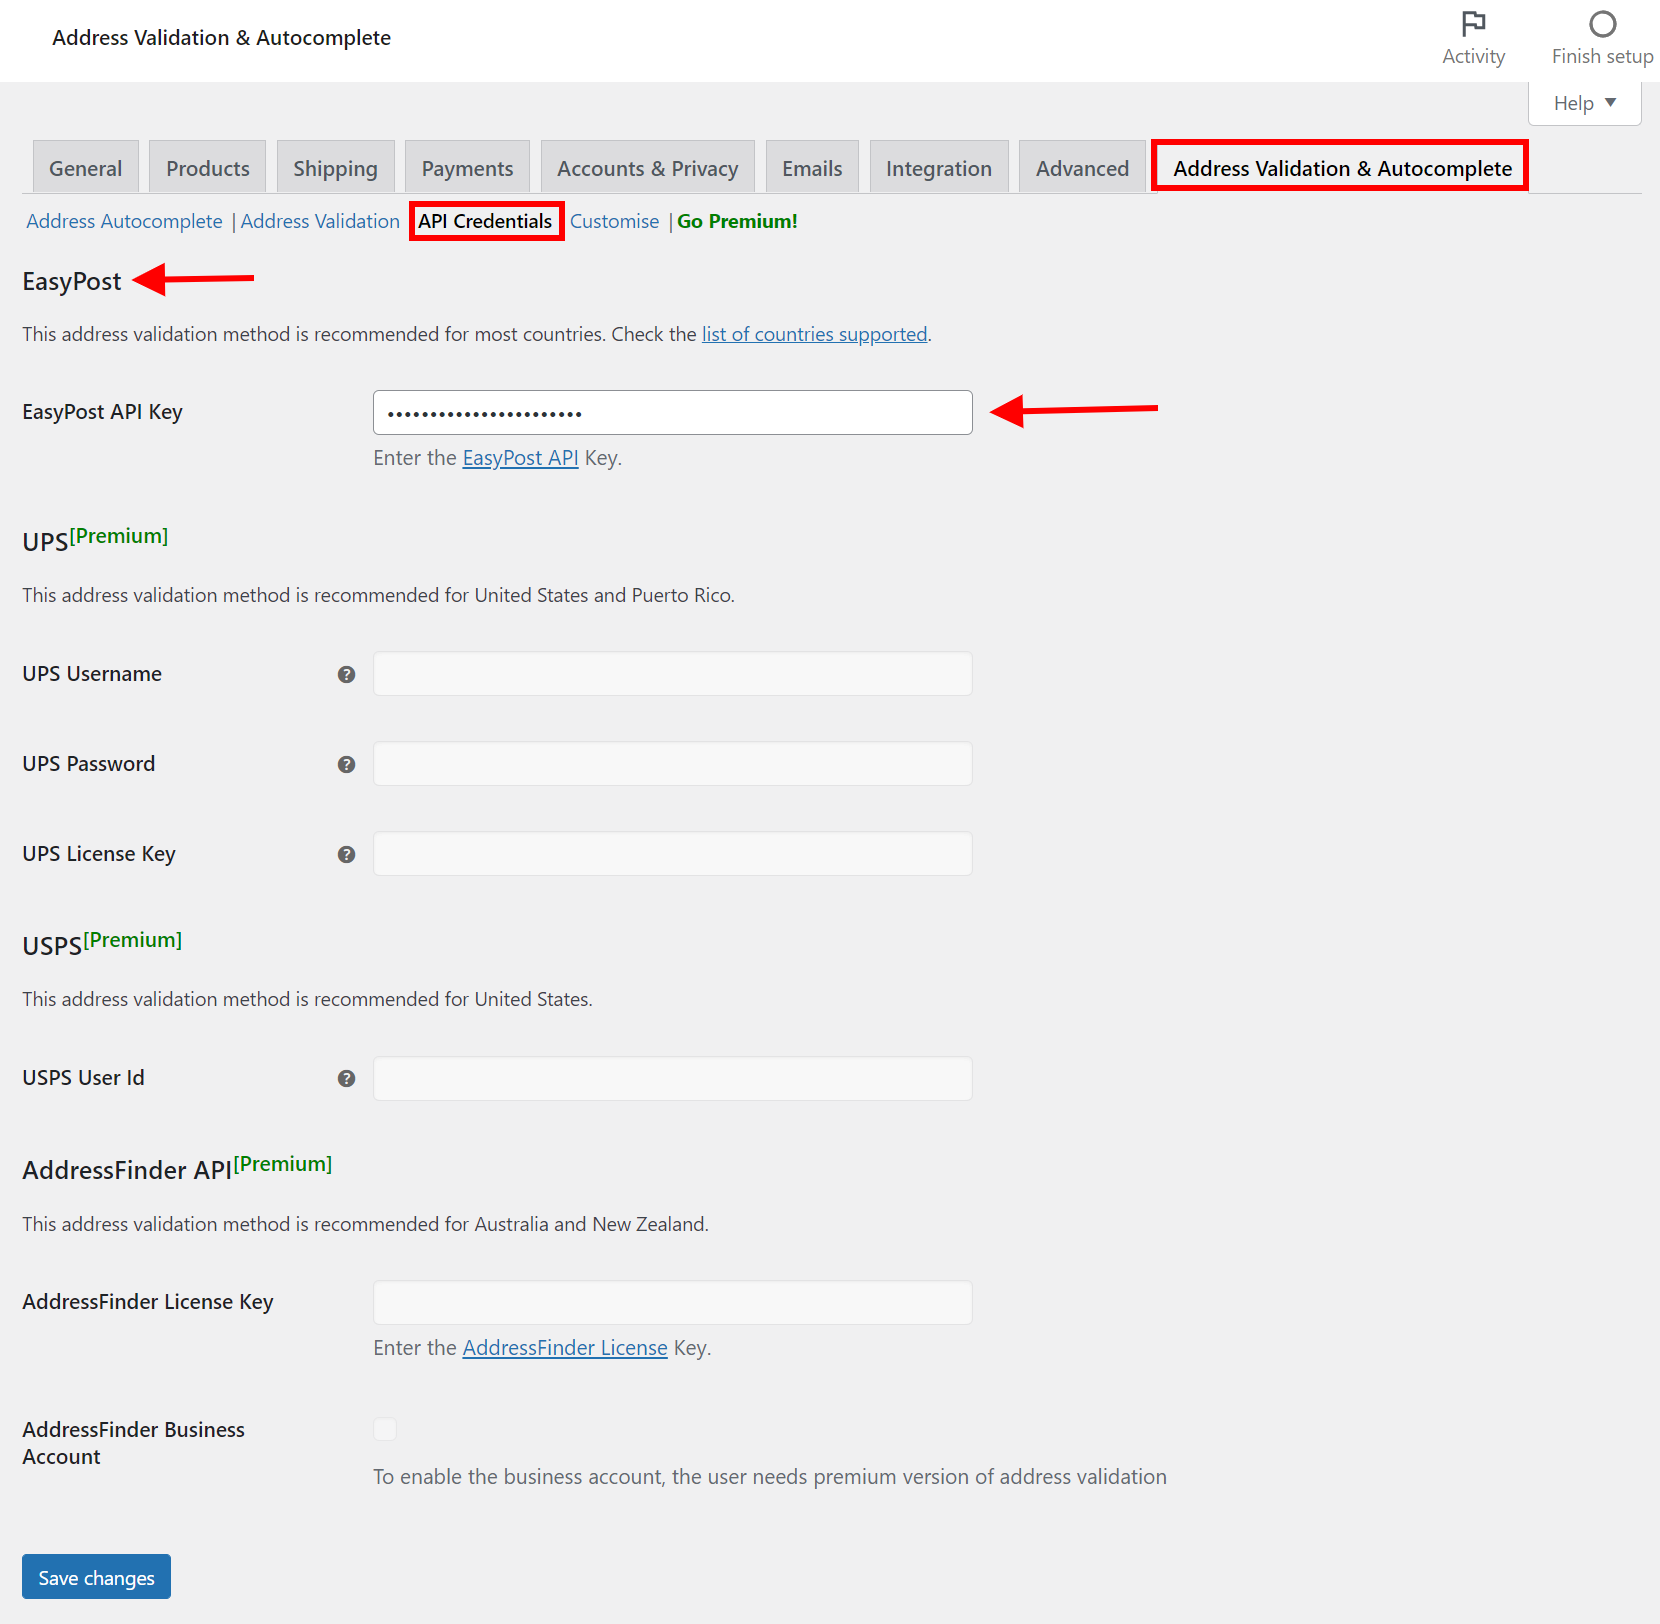Open list of countries supported link
Screen dimensions: 1660x1624
(814, 334)
